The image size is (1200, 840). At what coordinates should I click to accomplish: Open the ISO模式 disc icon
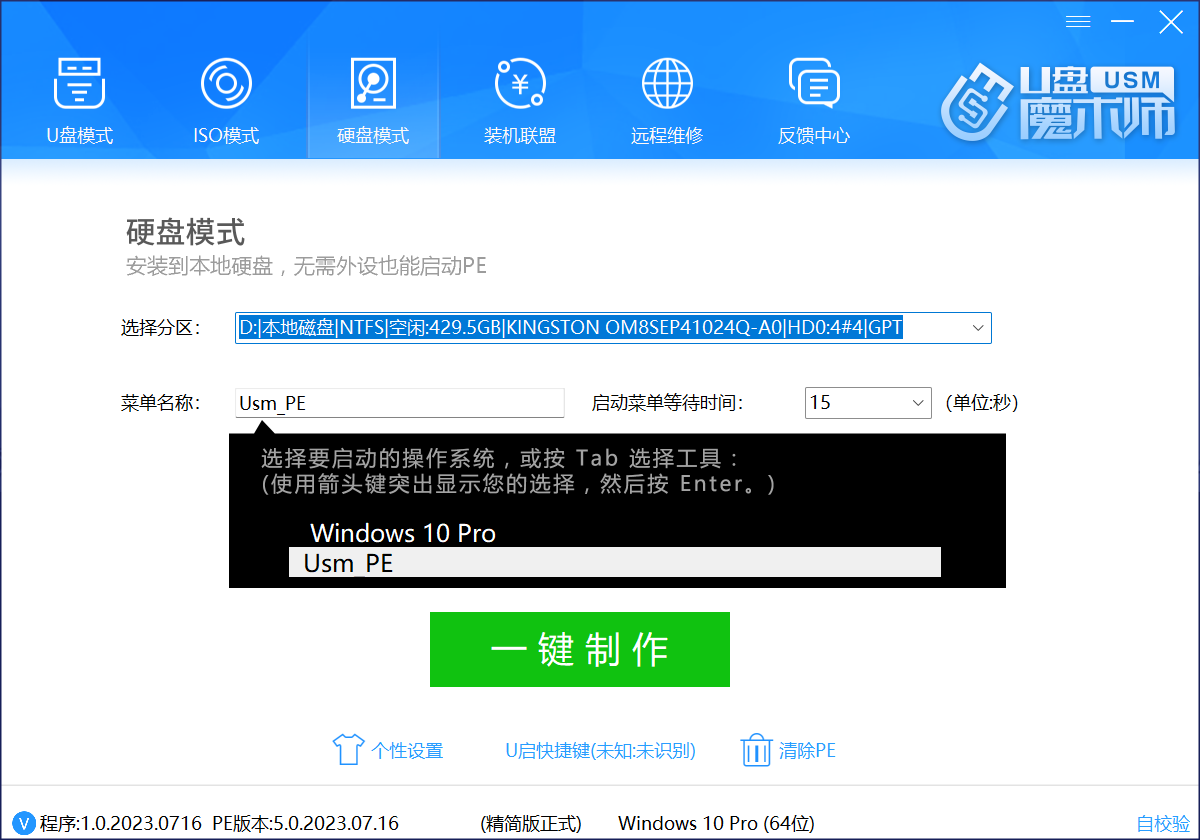[226, 83]
